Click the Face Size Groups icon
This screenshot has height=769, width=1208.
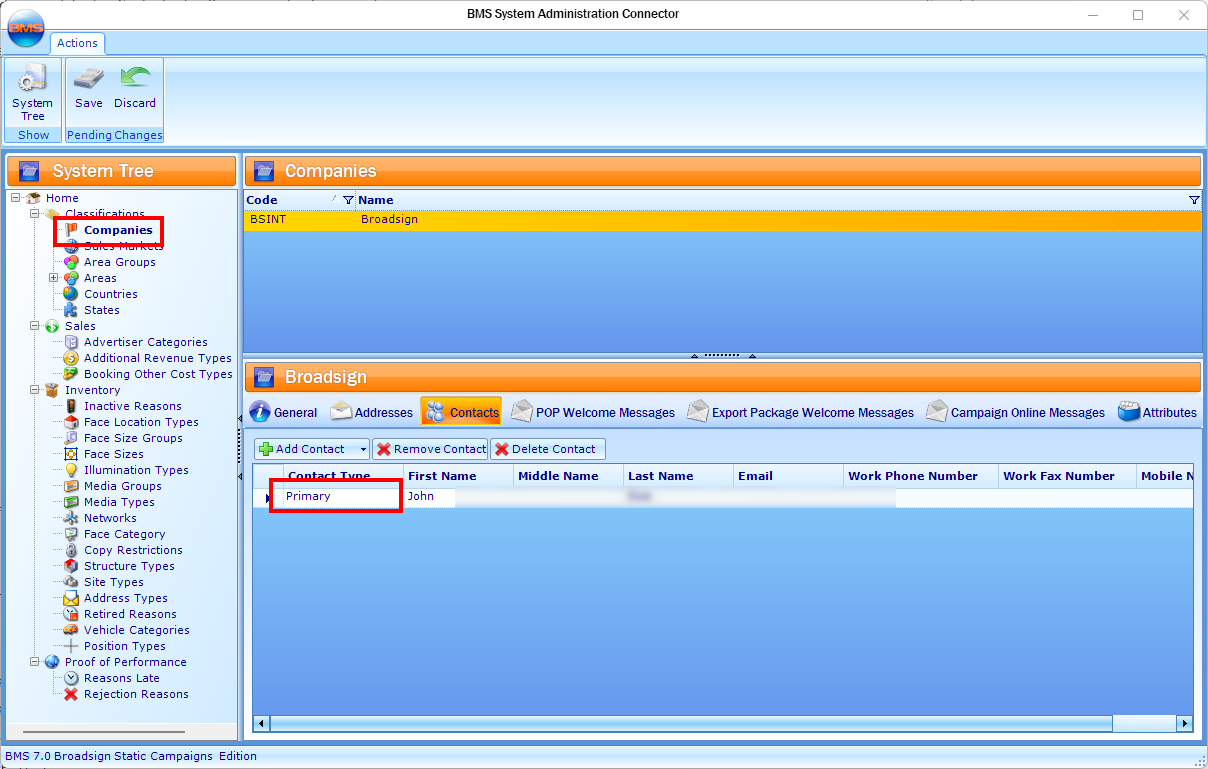[x=71, y=438]
